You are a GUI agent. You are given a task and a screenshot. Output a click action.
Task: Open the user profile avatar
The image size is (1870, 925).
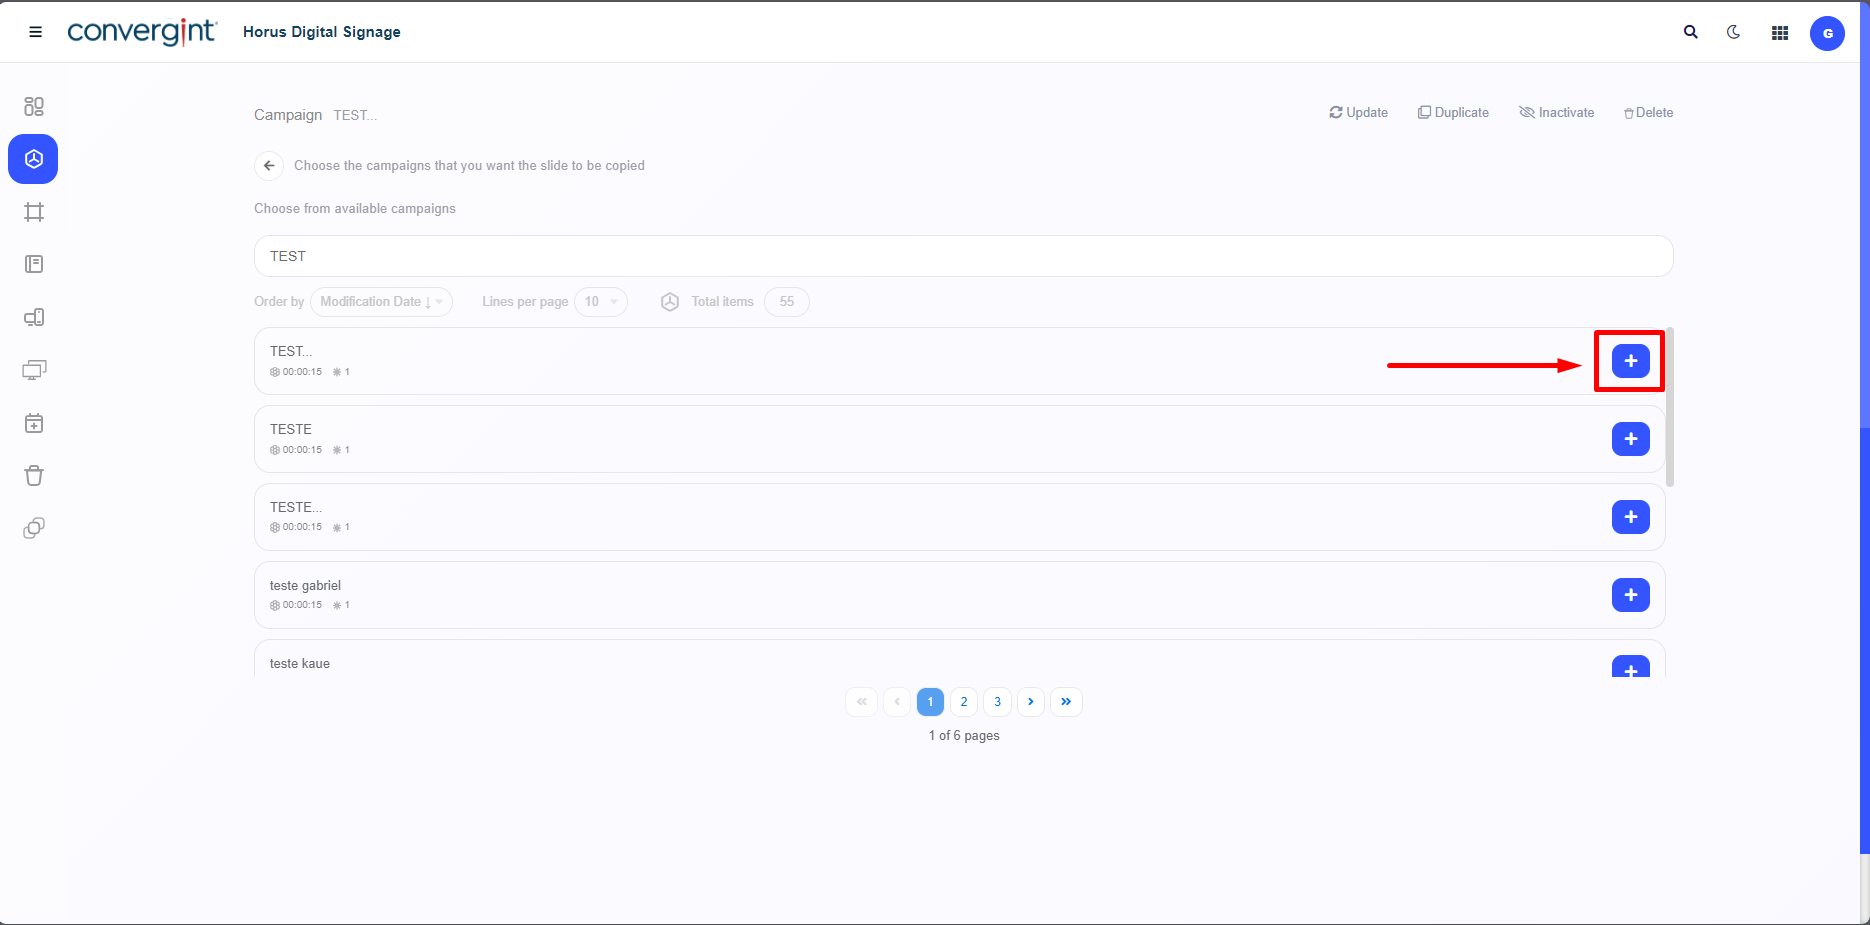(1826, 33)
